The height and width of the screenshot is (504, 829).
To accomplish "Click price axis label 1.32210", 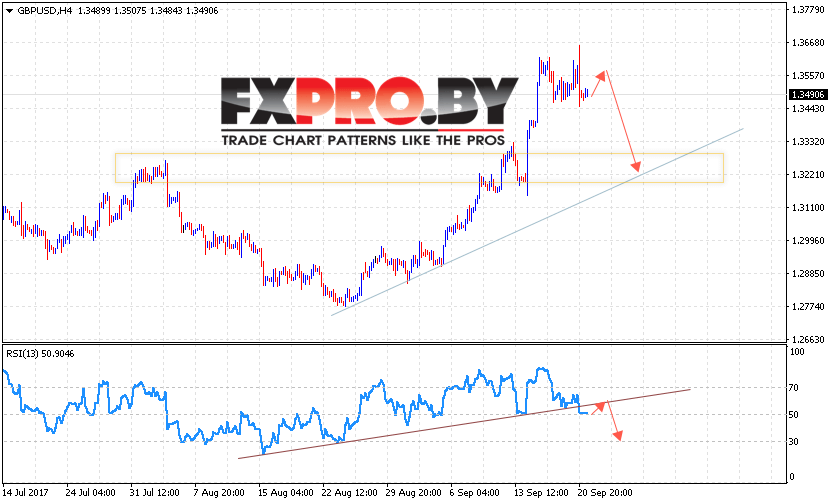I will [808, 175].
